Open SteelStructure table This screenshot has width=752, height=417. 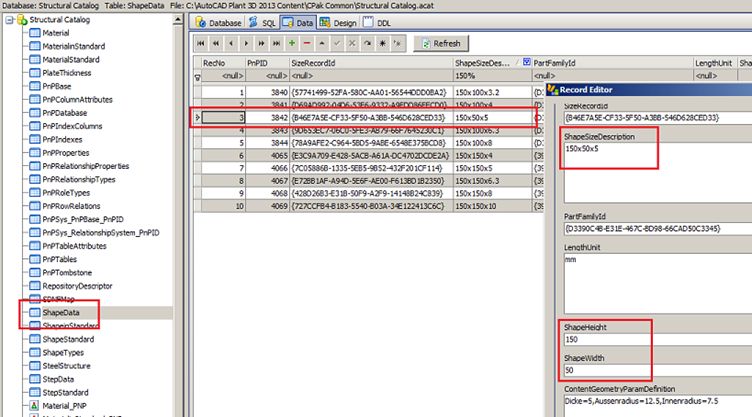click(66, 366)
